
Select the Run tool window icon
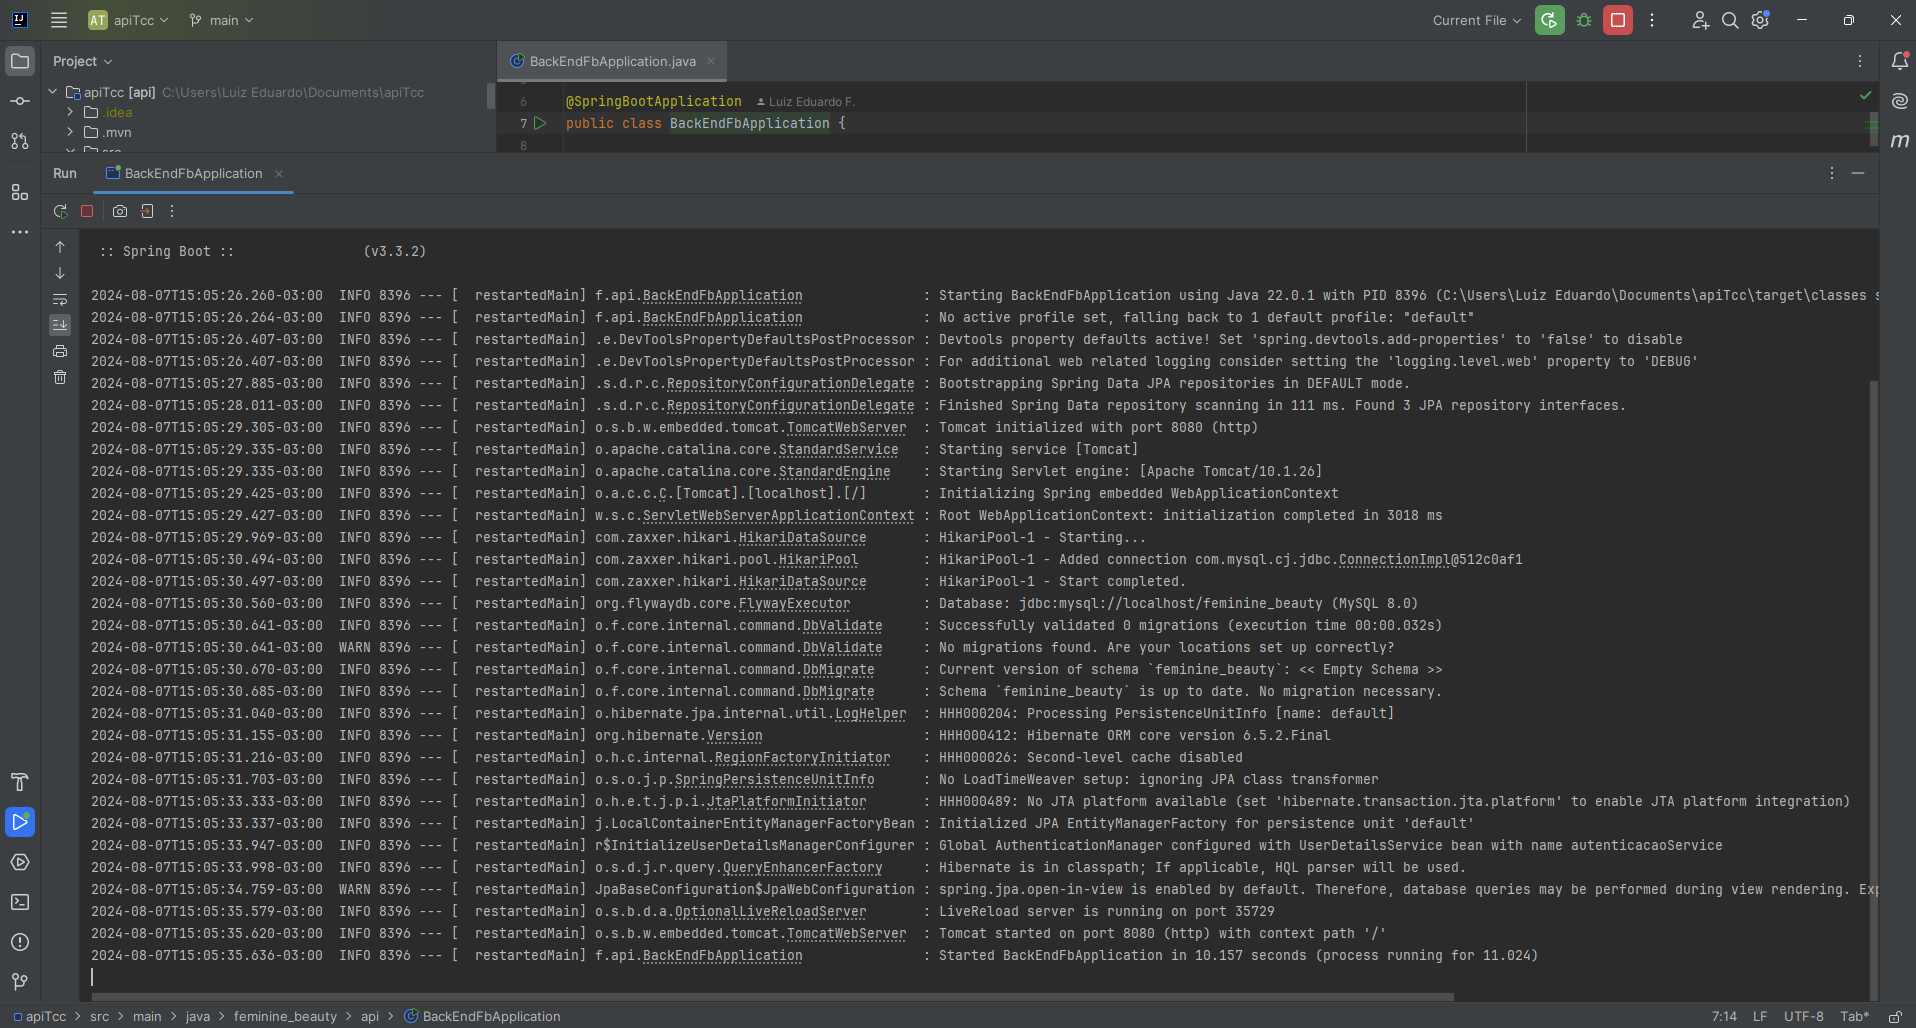coord(20,822)
